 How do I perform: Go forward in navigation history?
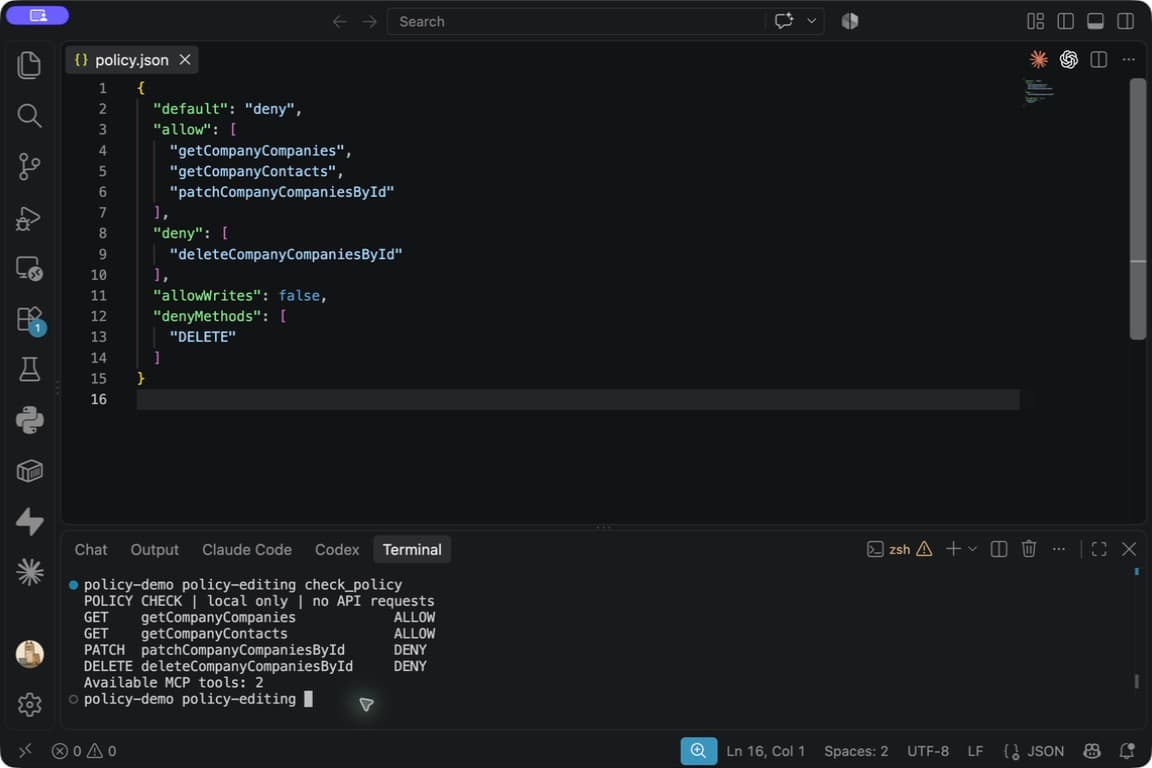coord(369,21)
